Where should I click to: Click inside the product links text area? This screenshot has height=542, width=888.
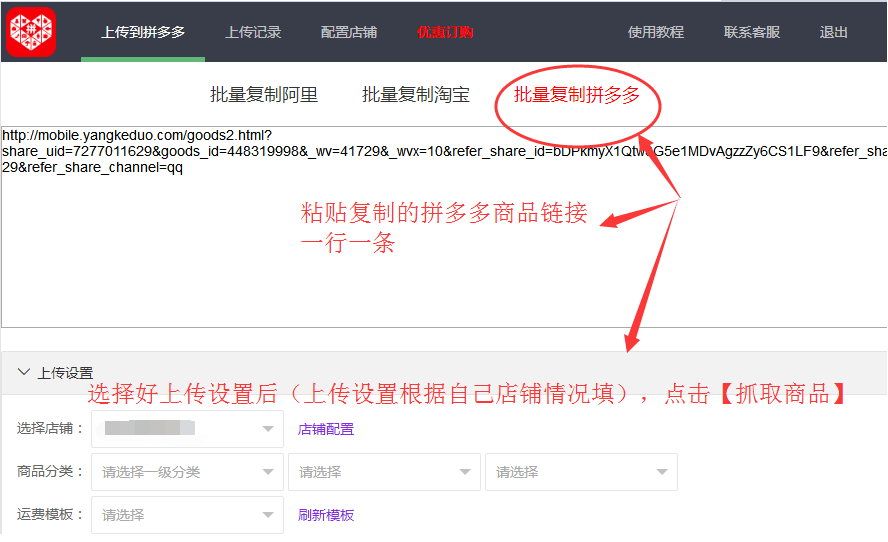(x=444, y=227)
